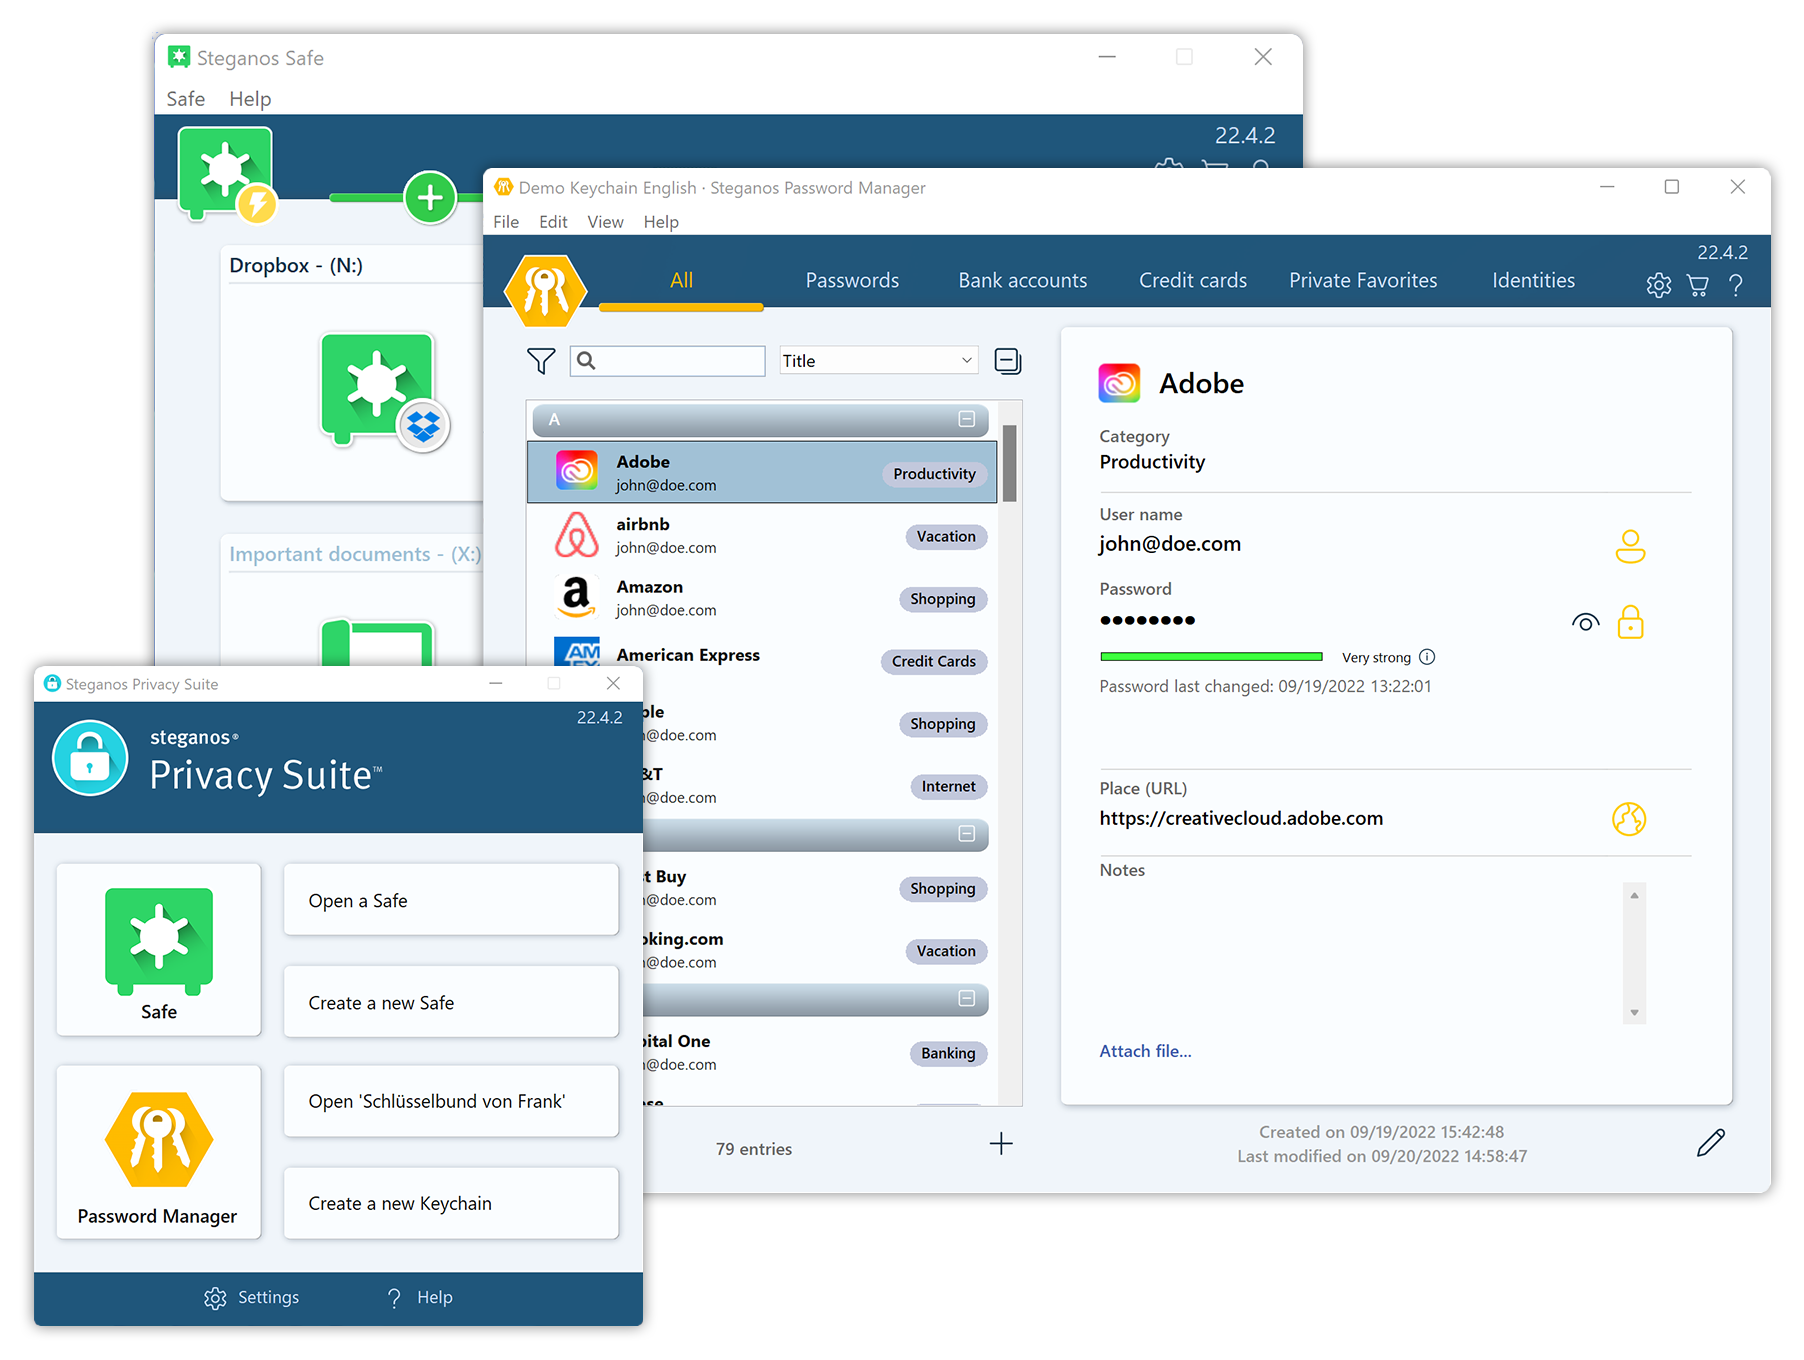Click the Important documents - (X:) safe title
Screen dimensions: 1804x1360
click(x=355, y=554)
